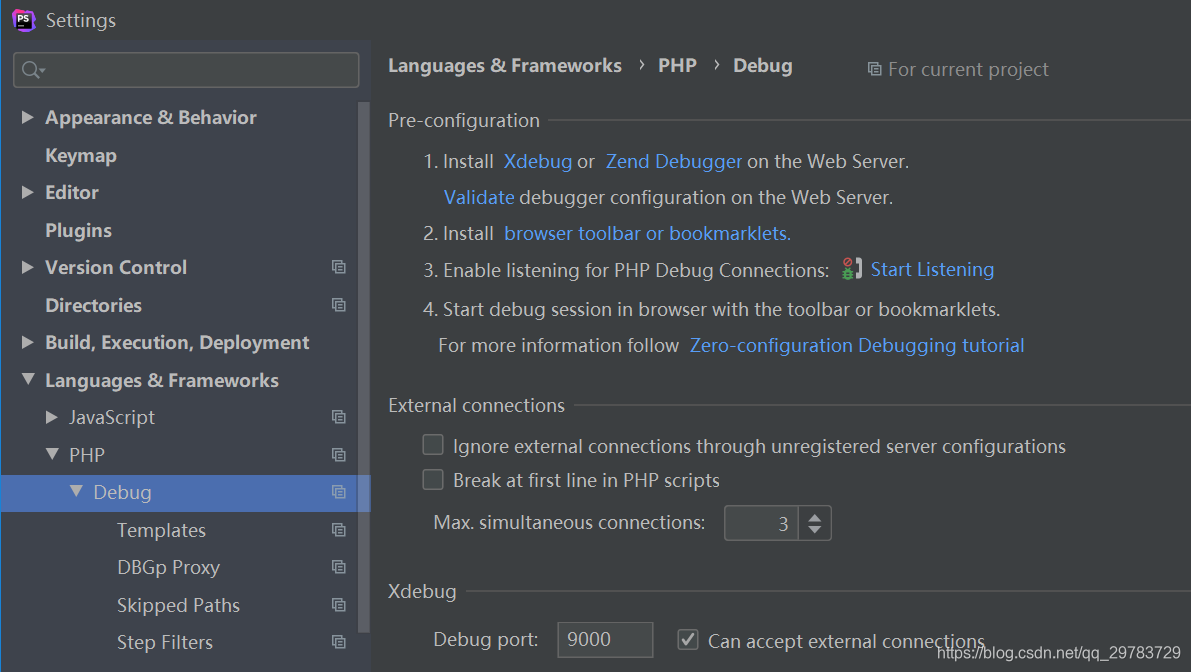Click the project-level icon next to Version Control

tap(339, 267)
